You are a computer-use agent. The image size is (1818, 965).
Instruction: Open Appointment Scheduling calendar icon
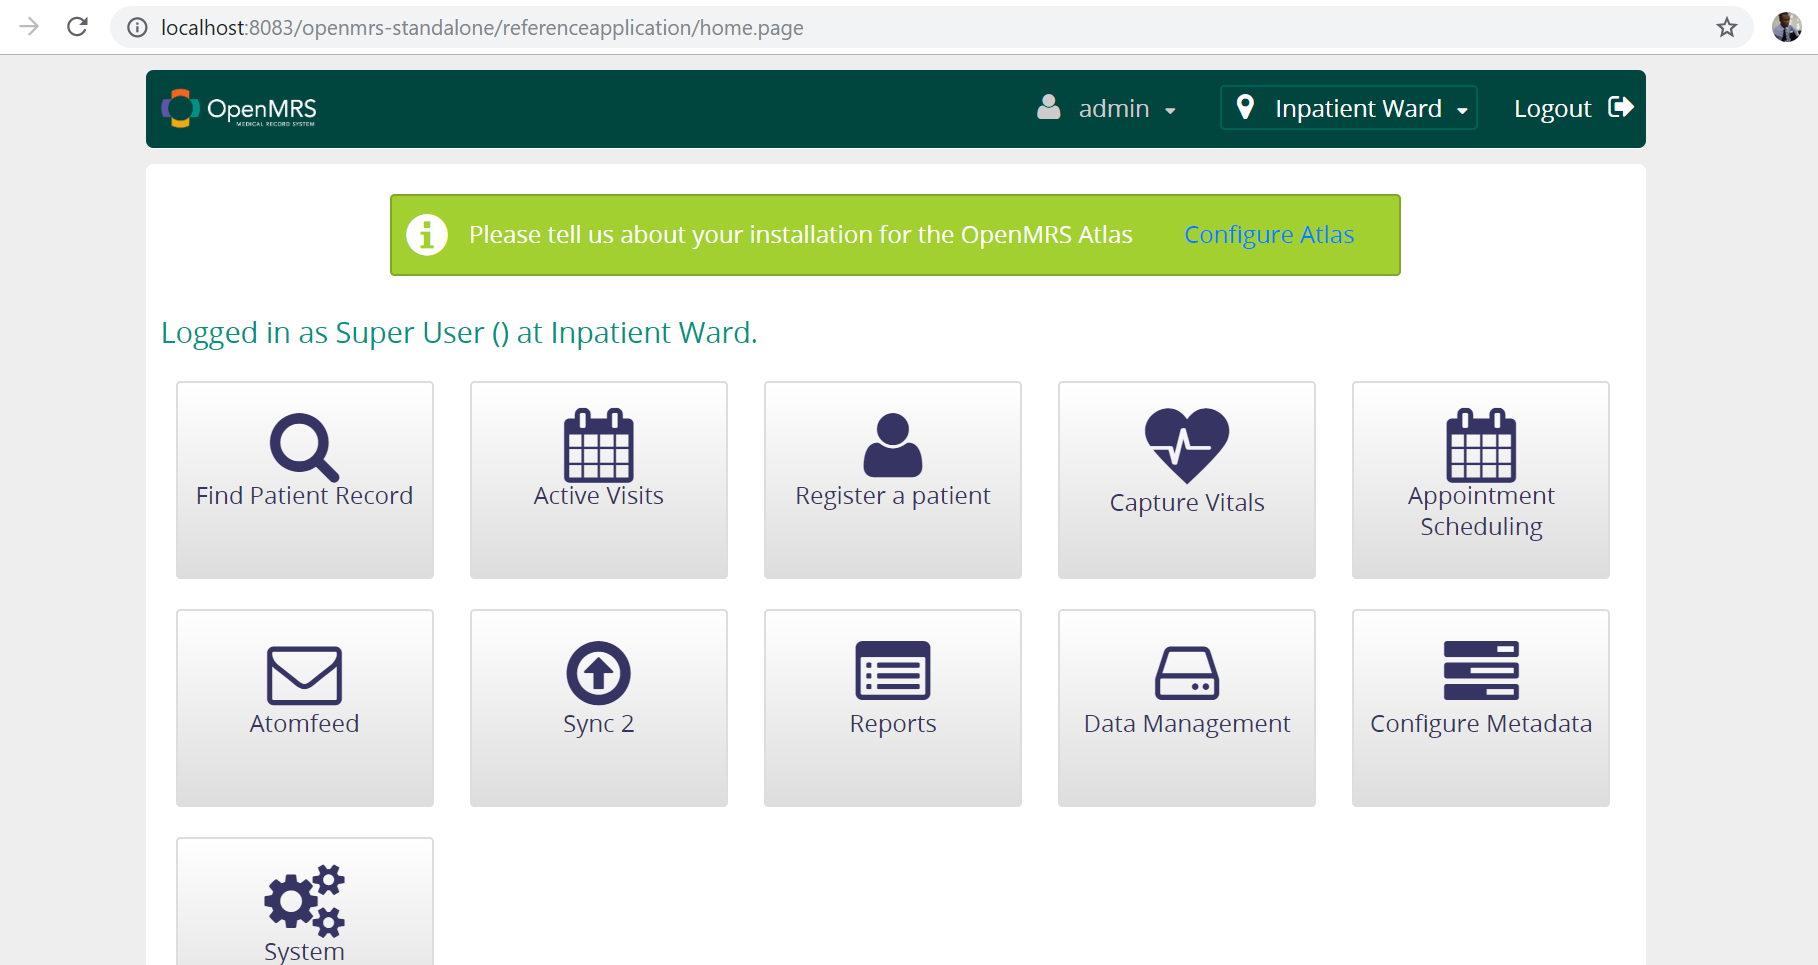tap(1480, 446)
